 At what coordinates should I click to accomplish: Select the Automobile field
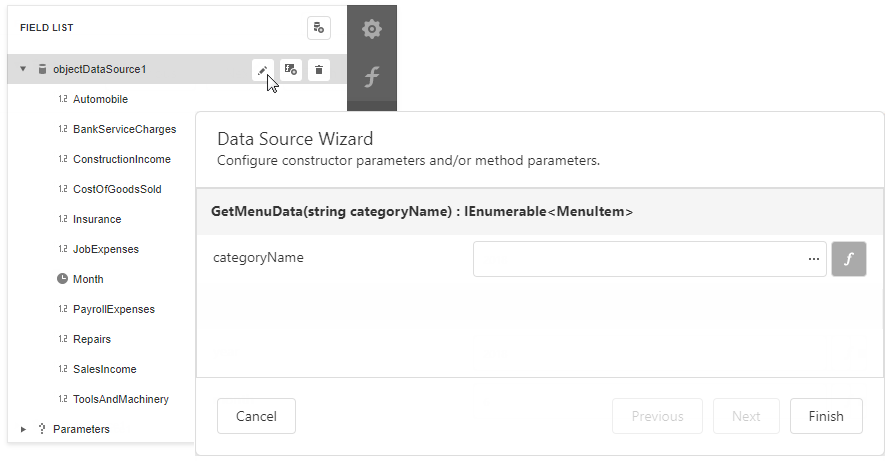(x=100, y=99)
